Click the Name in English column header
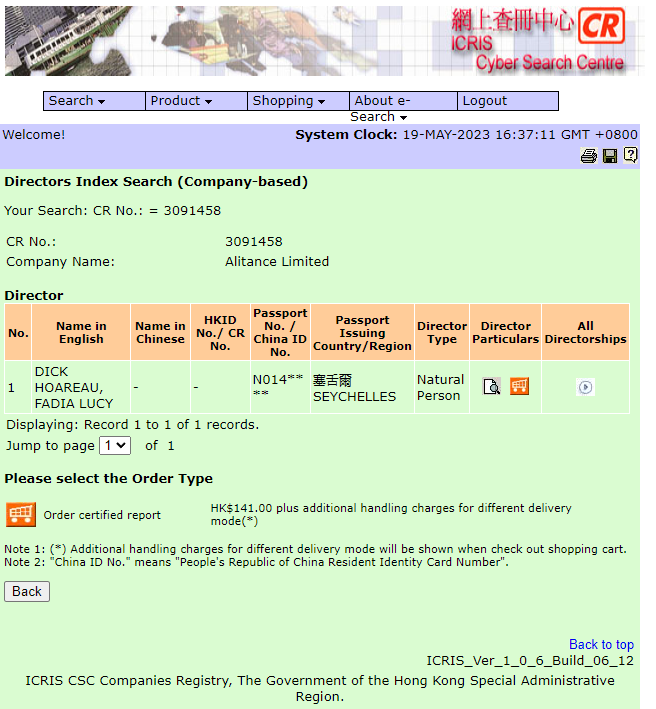 tap(81, 332)
